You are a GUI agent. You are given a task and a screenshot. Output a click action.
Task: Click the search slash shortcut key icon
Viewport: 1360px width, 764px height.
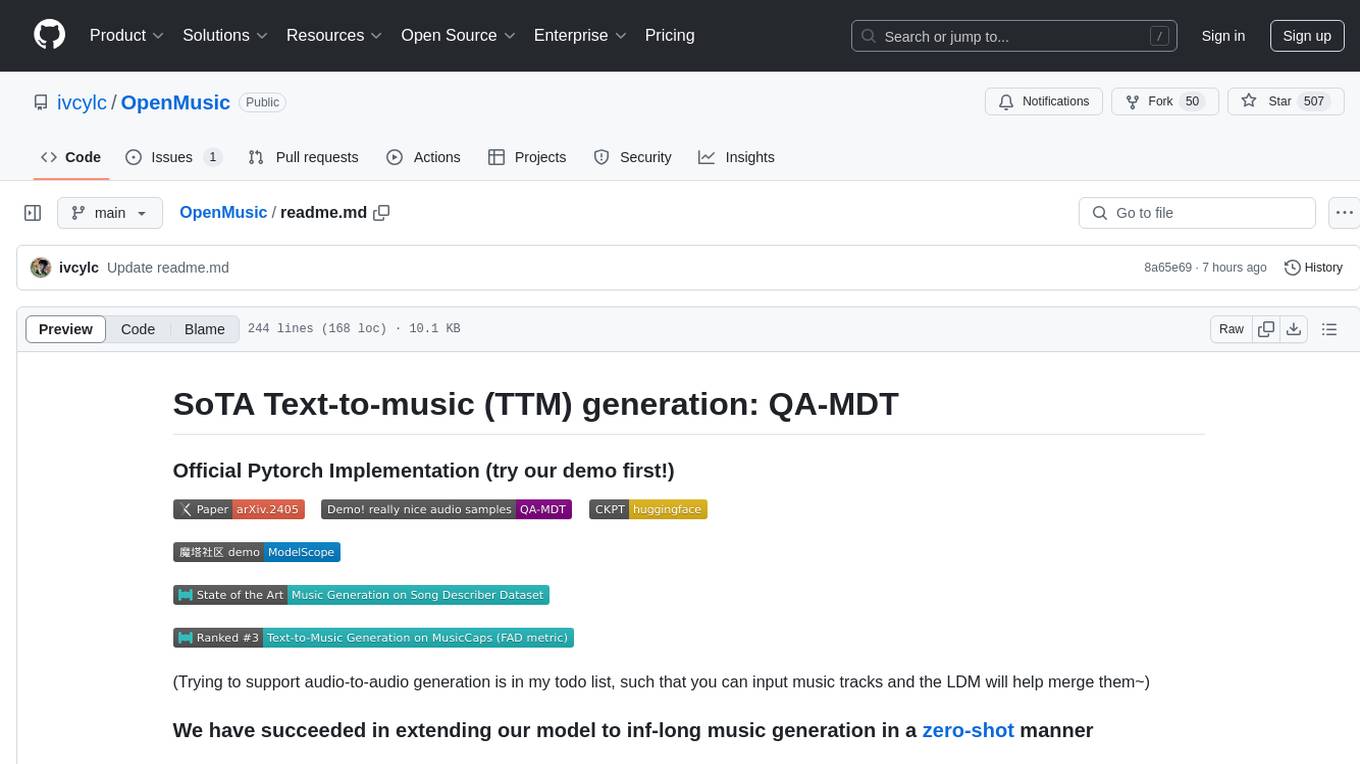(1159, 36)
